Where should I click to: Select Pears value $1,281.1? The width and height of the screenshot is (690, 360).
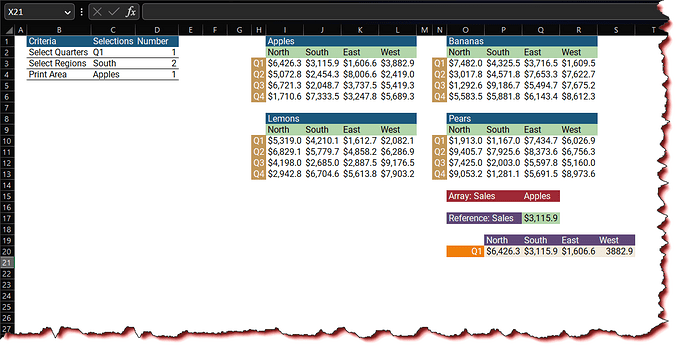pos(503,174)
